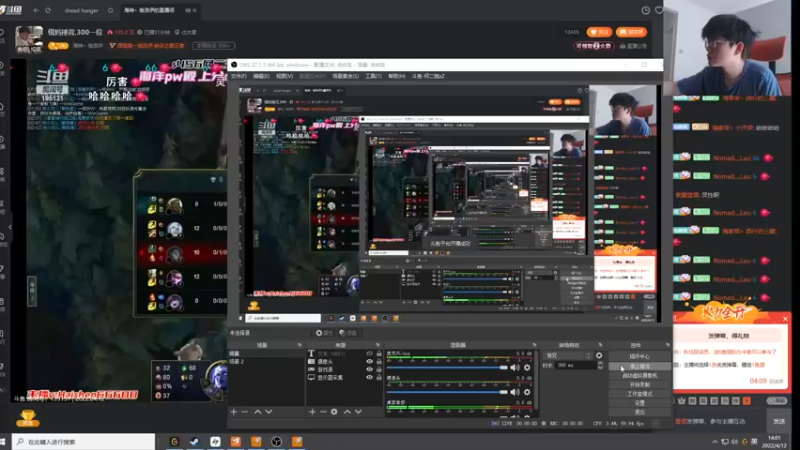The image size is (800, 450).
Task: Open first mixer channel settings gear
Action: pos(527,367)
